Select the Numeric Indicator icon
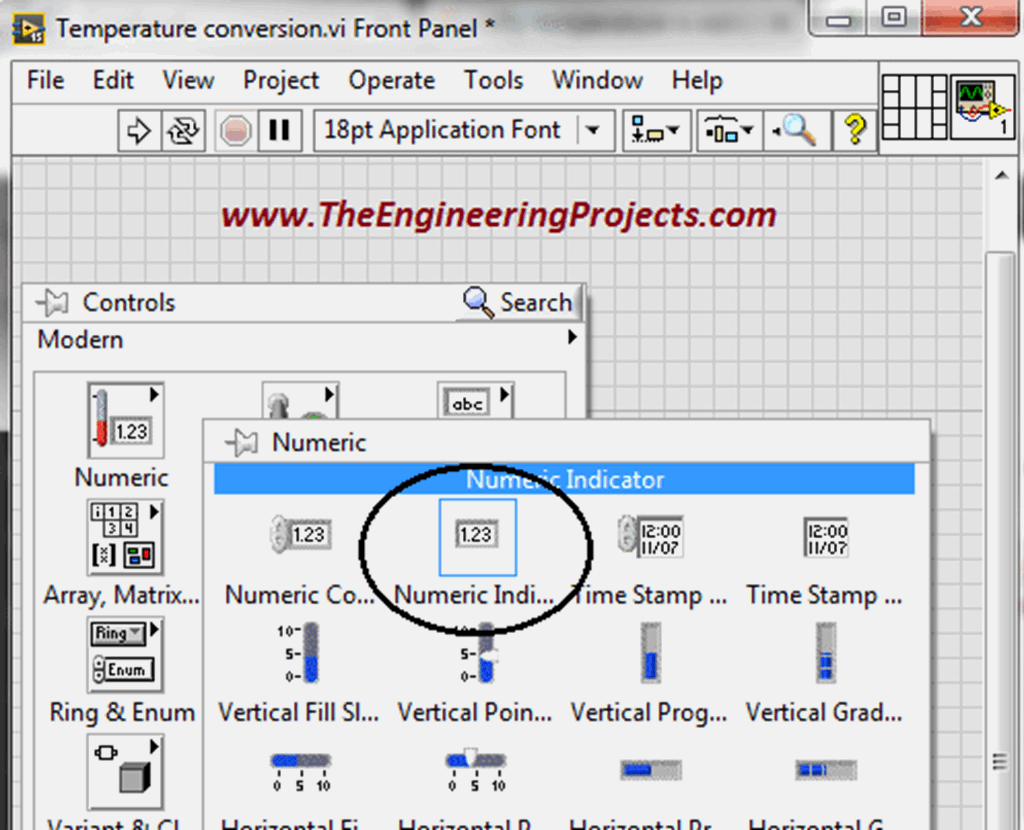Image resolution: width=1024 pixels, height=830 pixels. coord(477,535)
